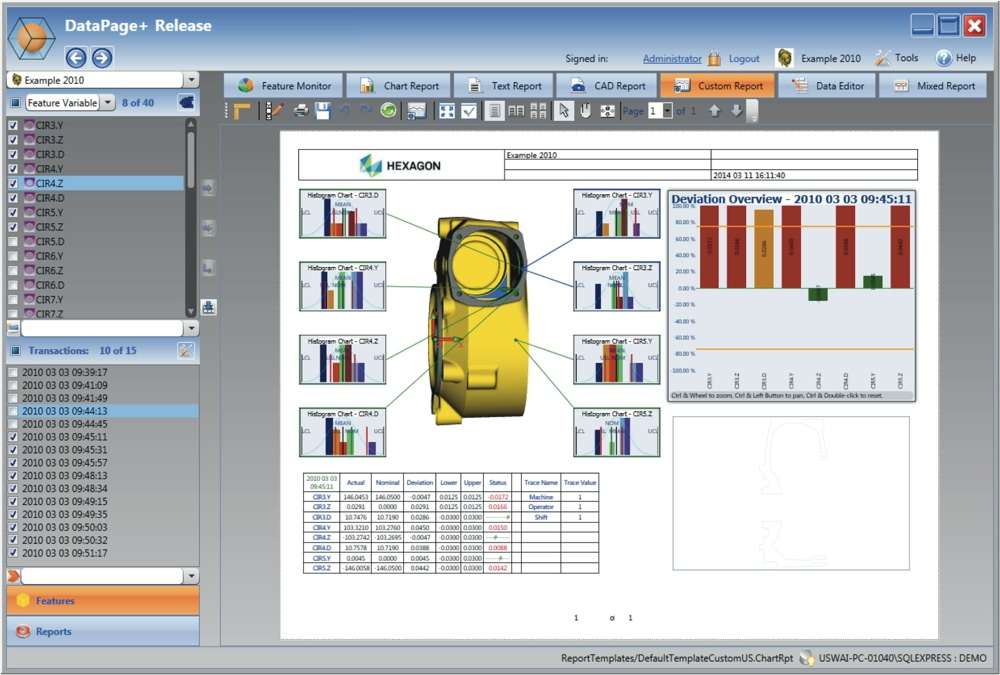This screenshot has height=675, width=1000.
Task: Open the dropdown below the feature list
Action: tap(191, 329)
